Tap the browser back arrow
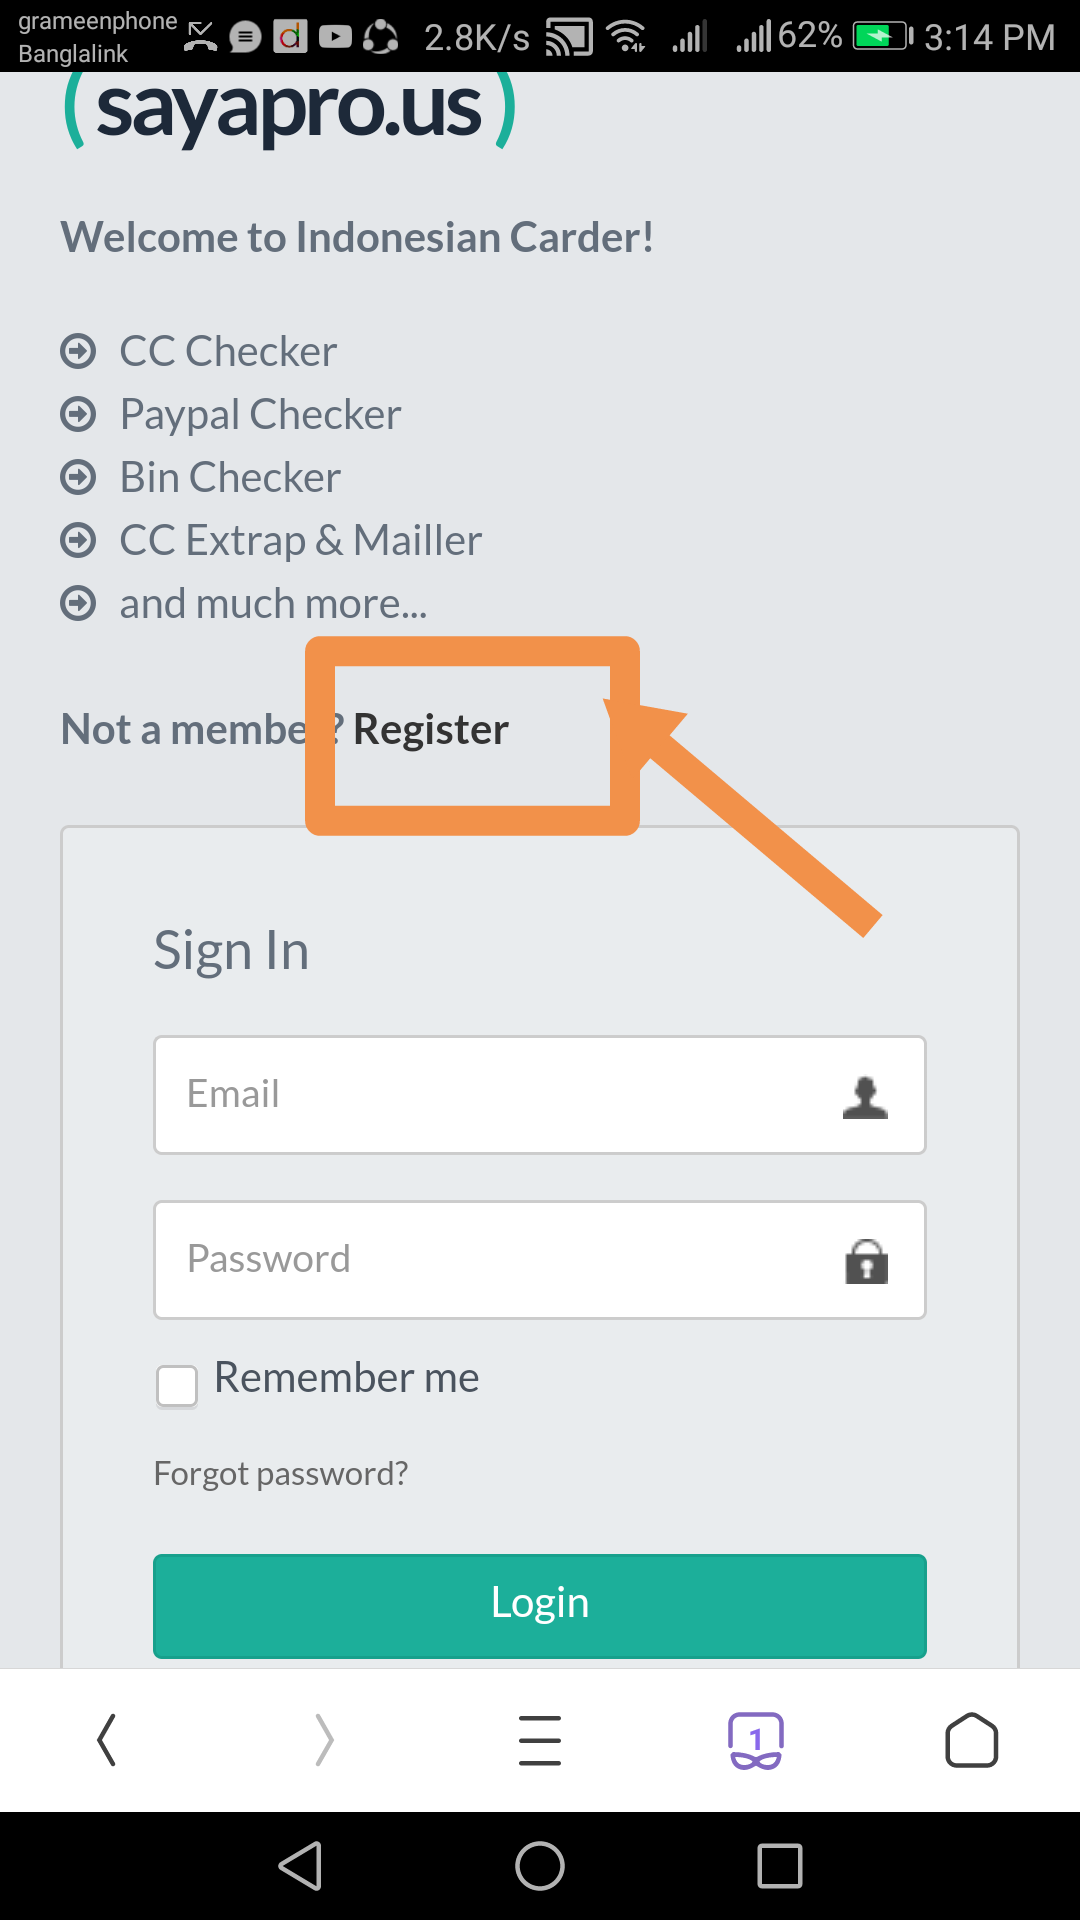The width and height of the screenshot is (1080, 1920). 107,1740
